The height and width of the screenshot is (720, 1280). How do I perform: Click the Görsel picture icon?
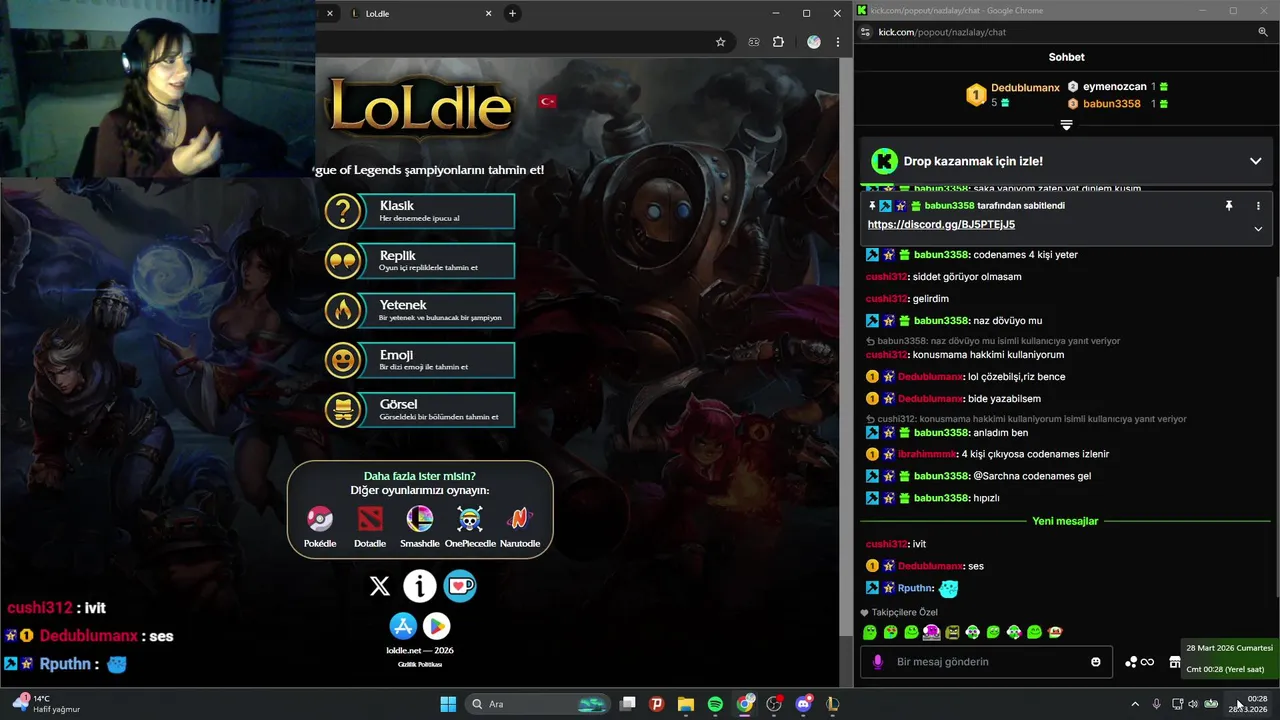click(x=343, y=409)
